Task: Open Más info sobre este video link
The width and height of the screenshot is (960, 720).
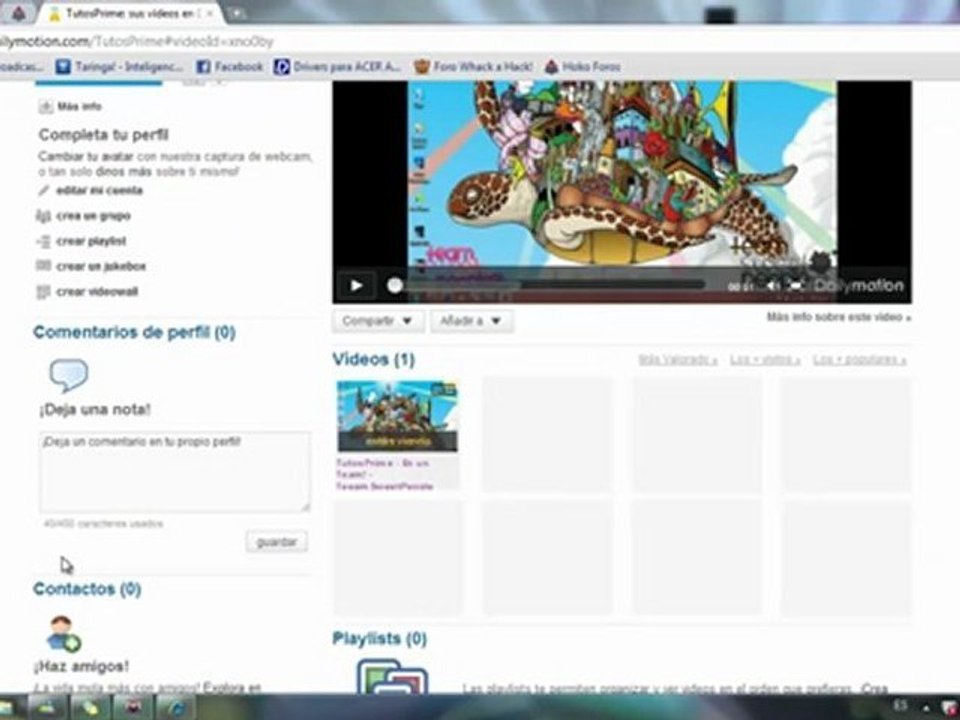Action: (838, 317)
